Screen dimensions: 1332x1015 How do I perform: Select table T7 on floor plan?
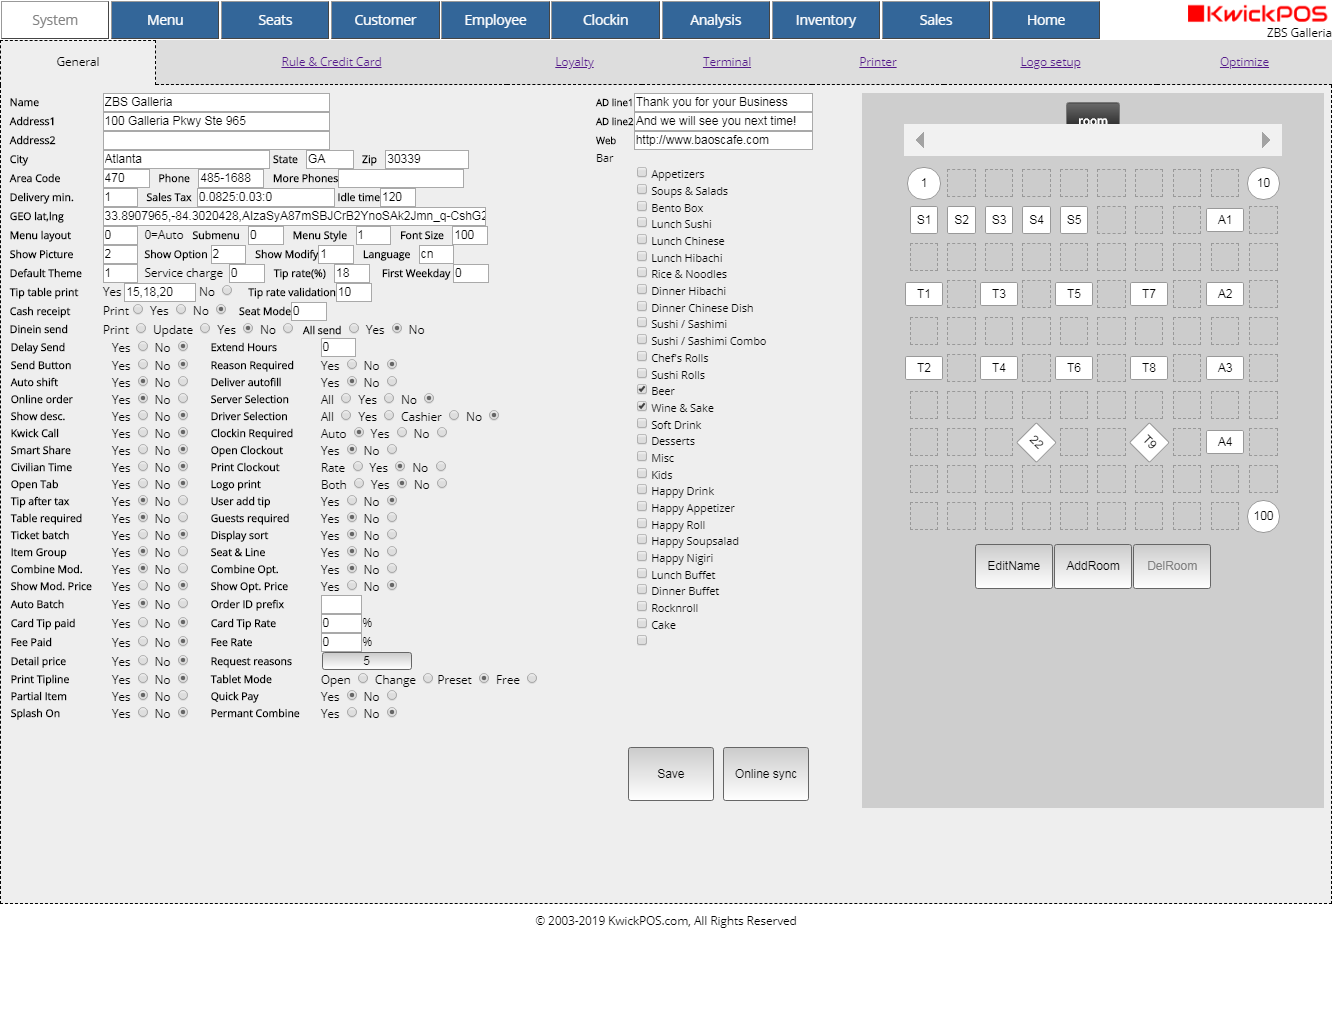pyautogui.click(x=1149, y=294)
